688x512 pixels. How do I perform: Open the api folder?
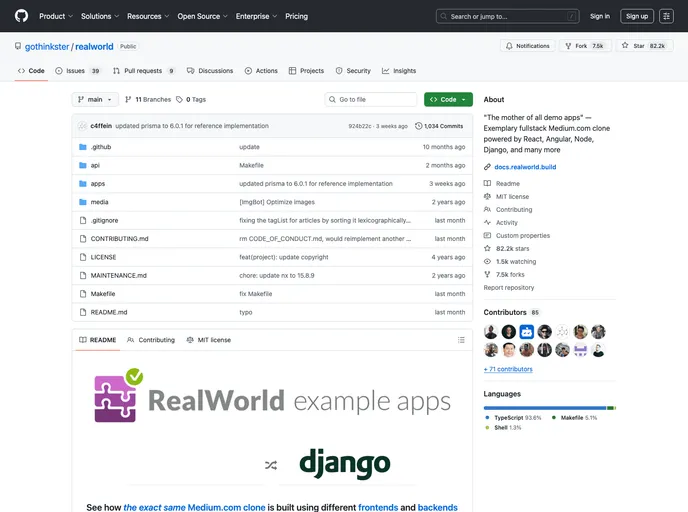(x=95, y=165)
